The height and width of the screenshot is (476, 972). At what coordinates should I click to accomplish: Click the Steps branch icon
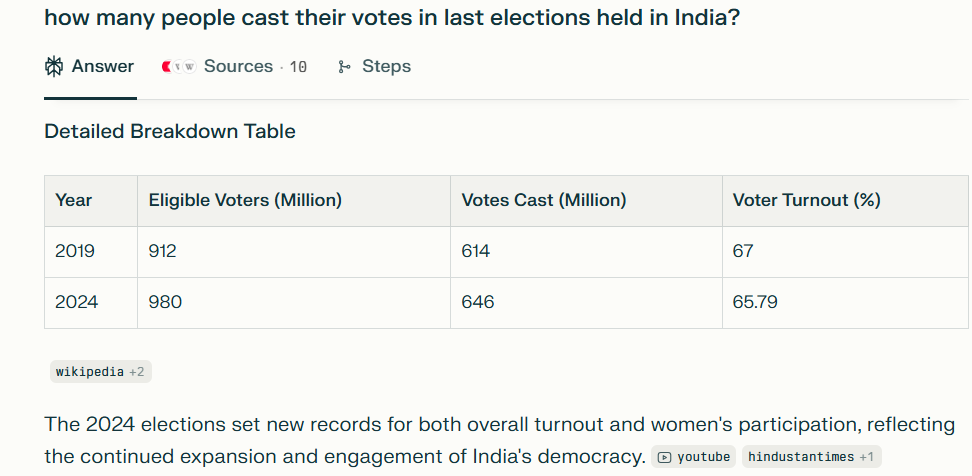[344, 67]
